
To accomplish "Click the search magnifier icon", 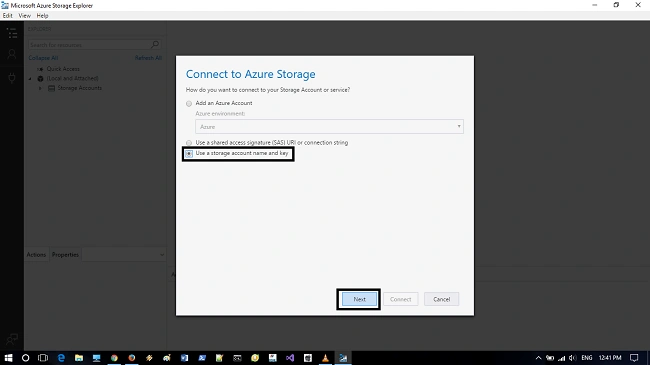I will 155,44.
